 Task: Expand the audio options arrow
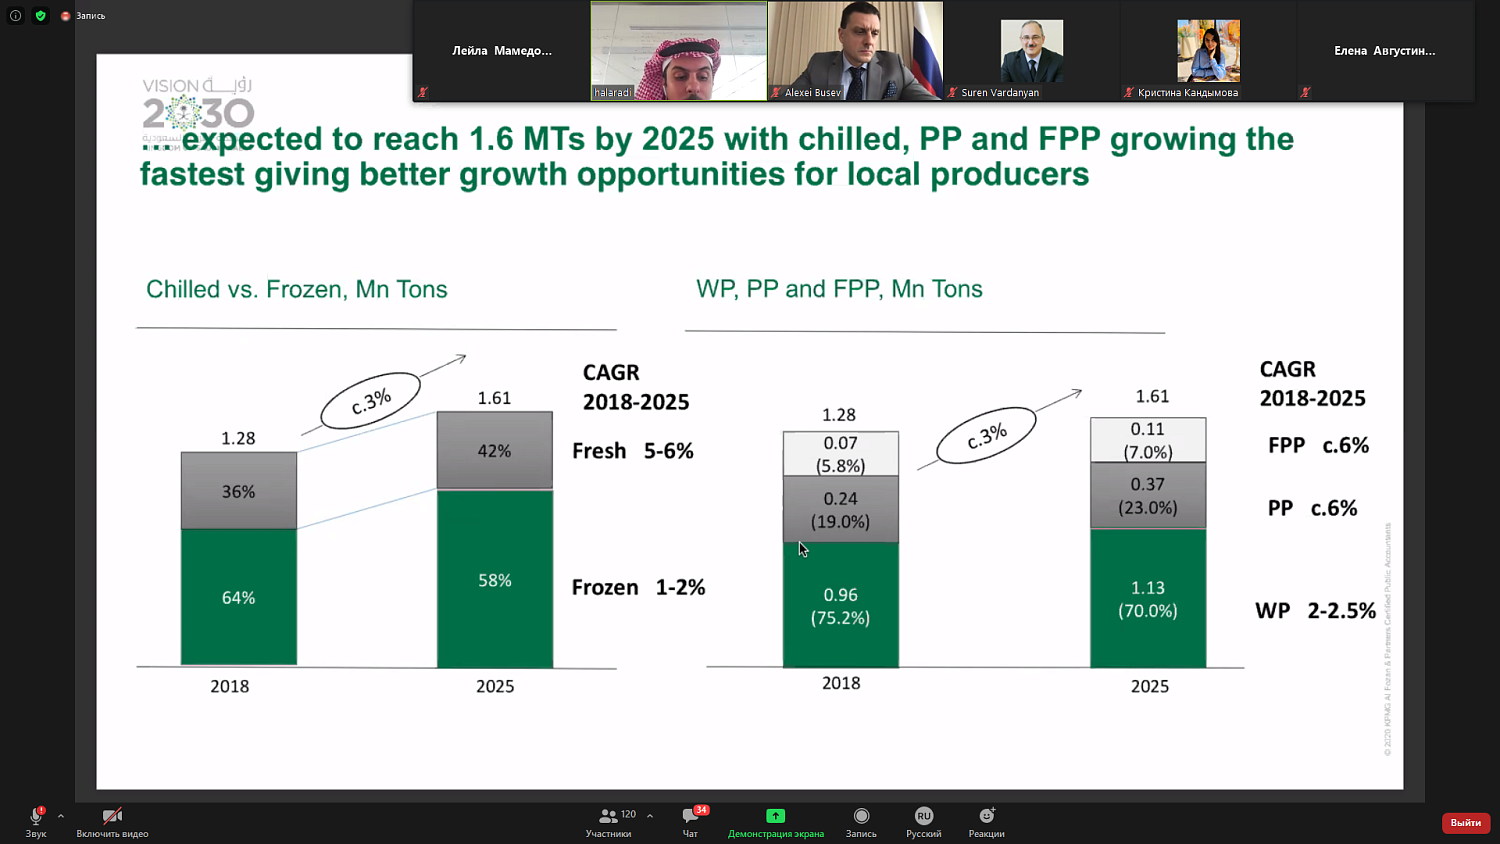[x=61, y=816]
